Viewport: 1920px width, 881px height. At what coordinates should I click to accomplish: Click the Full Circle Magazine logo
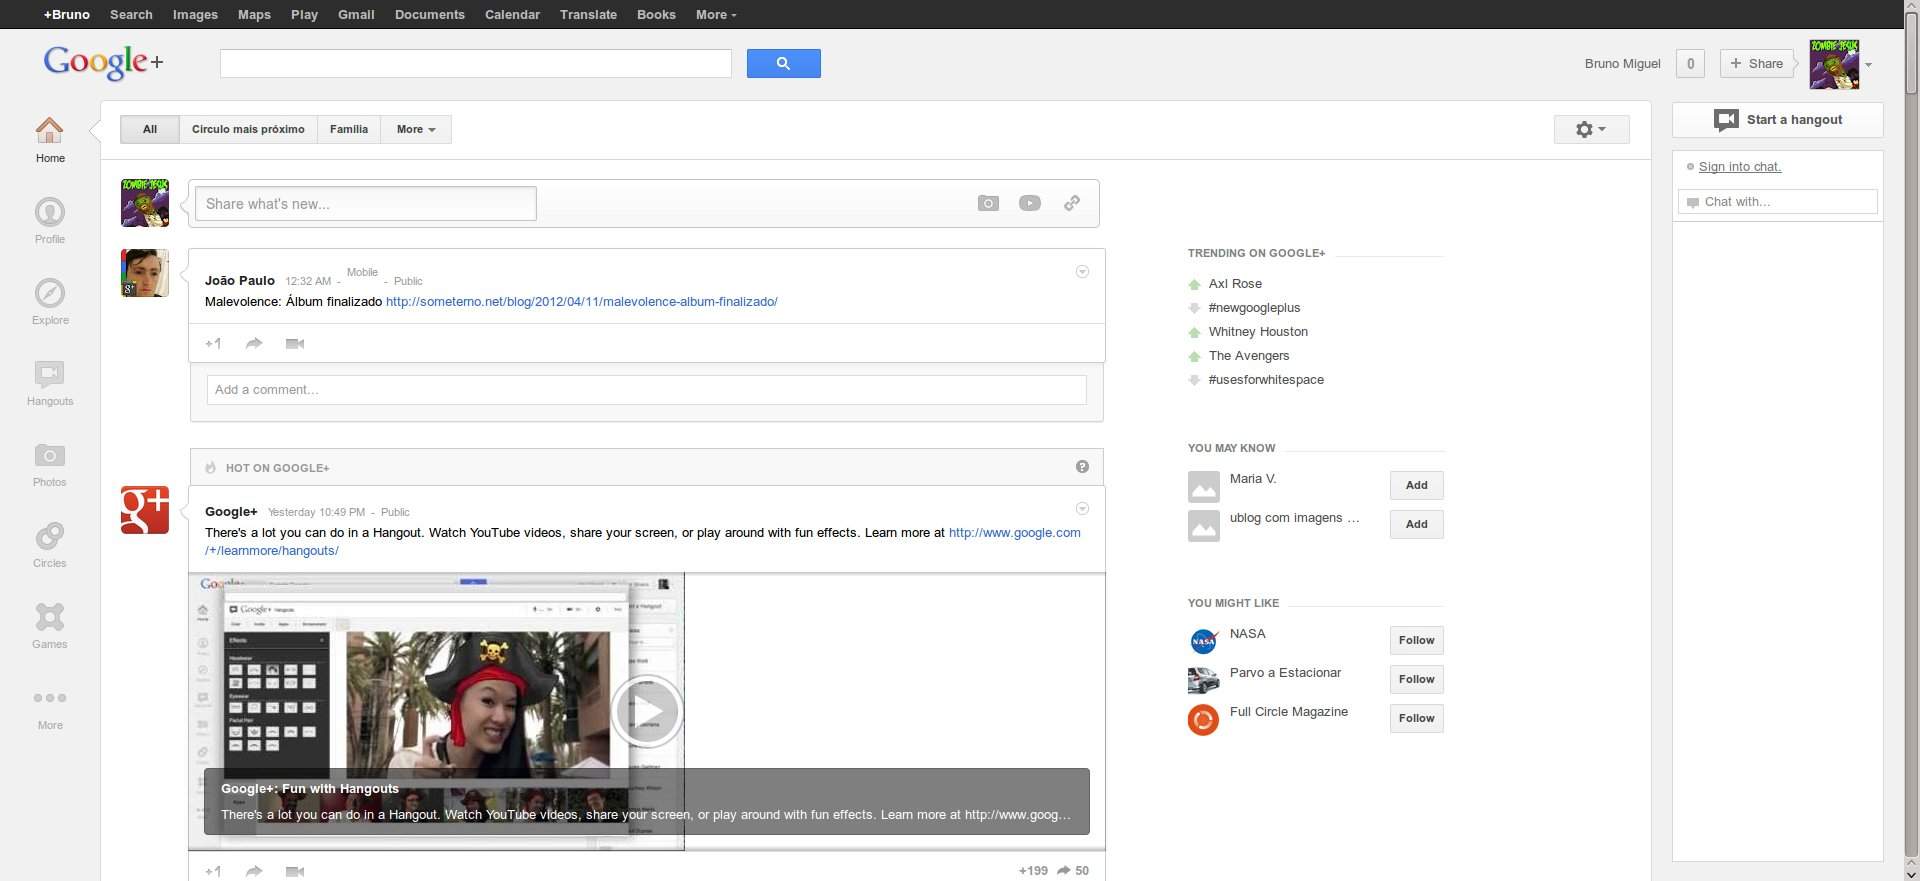tap(1203, 719)
